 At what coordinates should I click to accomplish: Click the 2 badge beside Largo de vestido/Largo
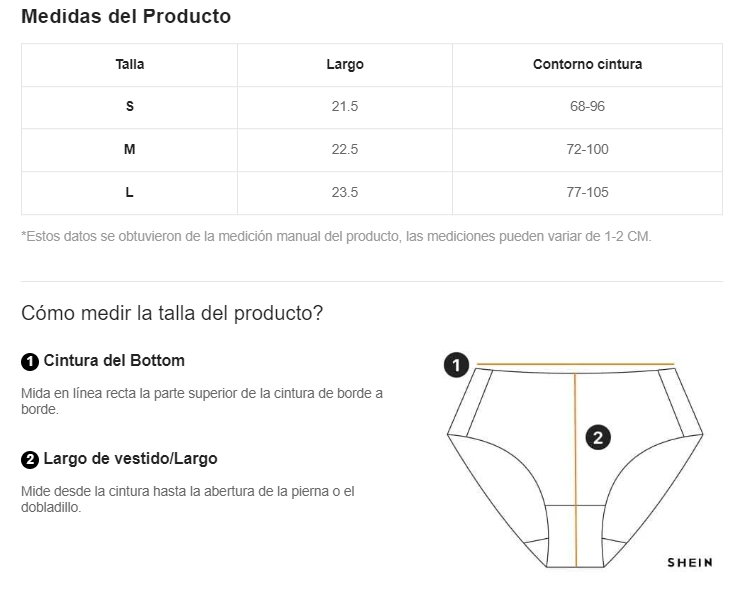[x=30, y=459]
